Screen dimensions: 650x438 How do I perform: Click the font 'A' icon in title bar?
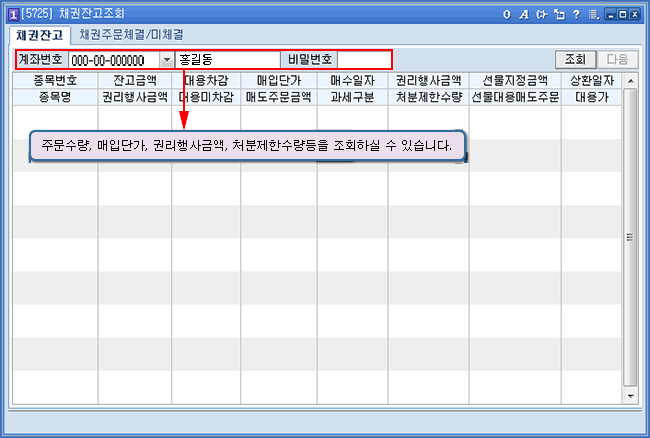pos(523,15)
